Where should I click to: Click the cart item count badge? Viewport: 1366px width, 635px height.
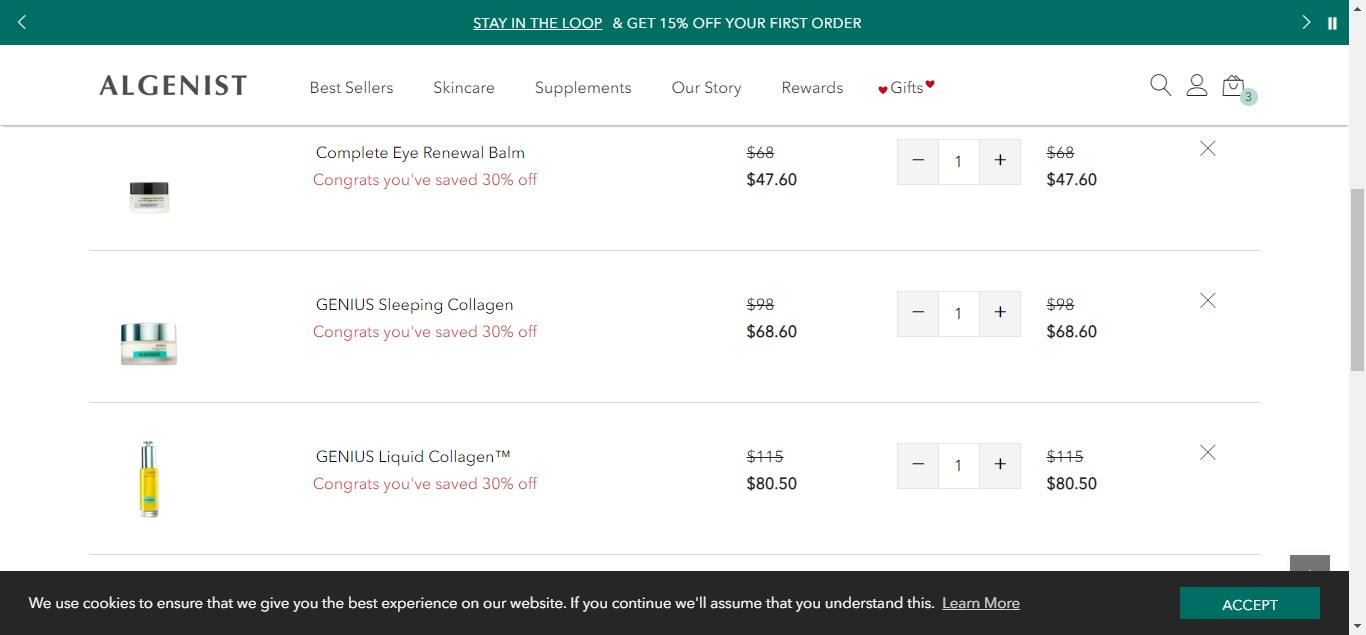tap(1249, 97)
